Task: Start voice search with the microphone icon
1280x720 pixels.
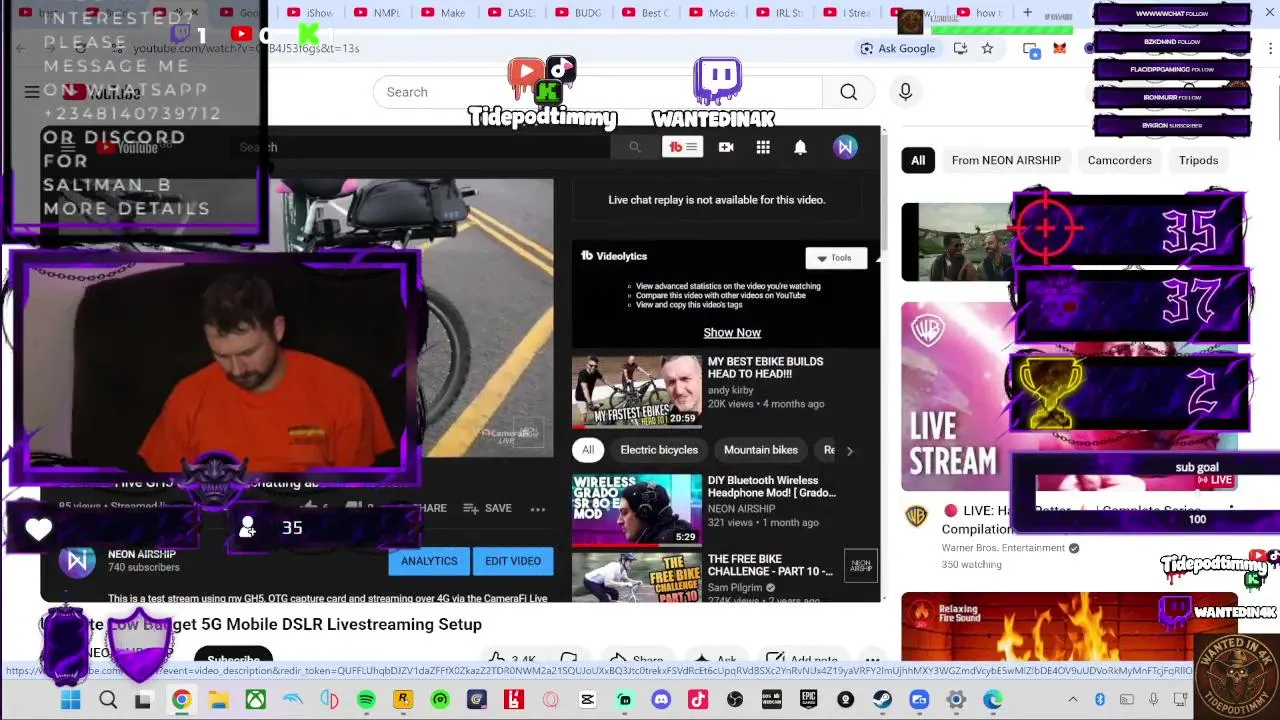Action: (905, 92)
